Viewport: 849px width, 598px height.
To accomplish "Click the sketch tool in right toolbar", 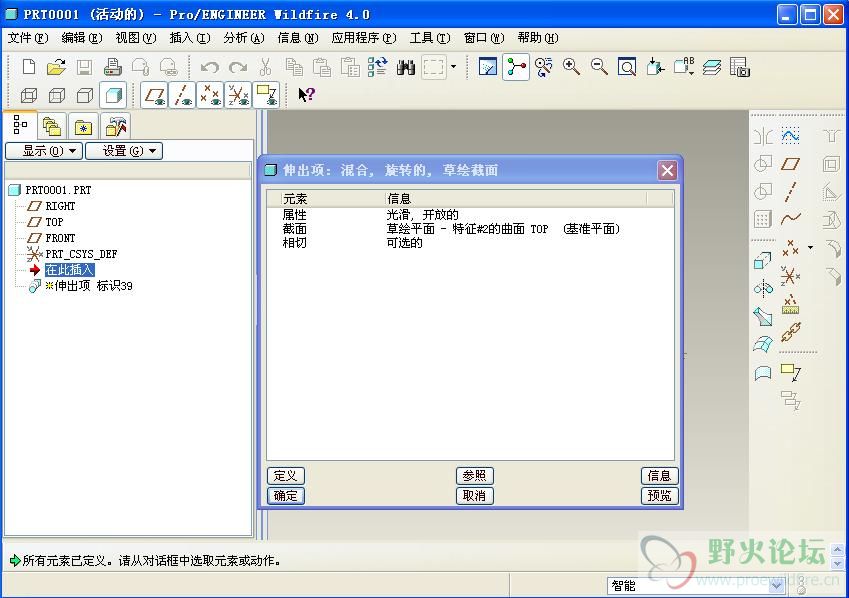I will click(791, 135).
